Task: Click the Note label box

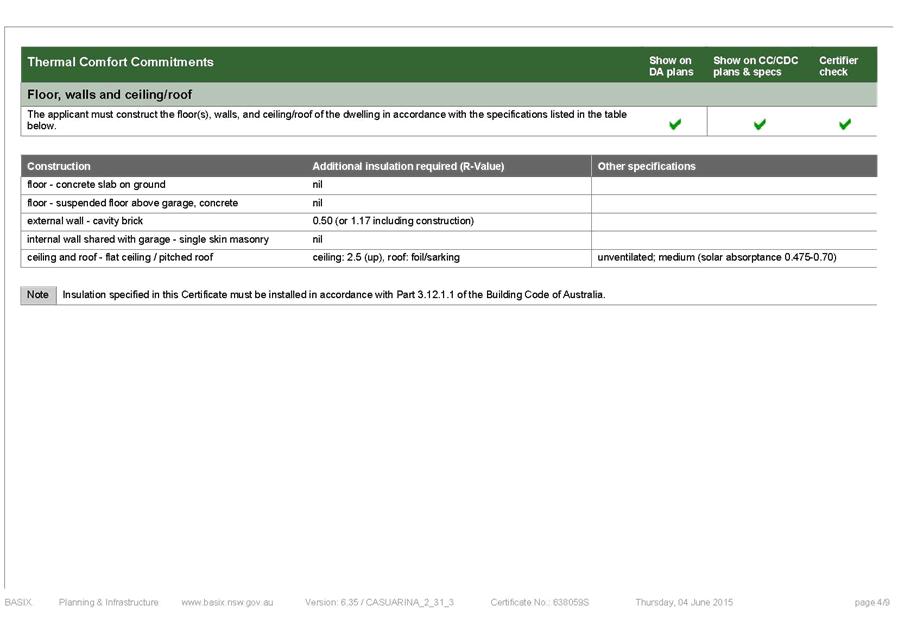Action: [38, 295]
